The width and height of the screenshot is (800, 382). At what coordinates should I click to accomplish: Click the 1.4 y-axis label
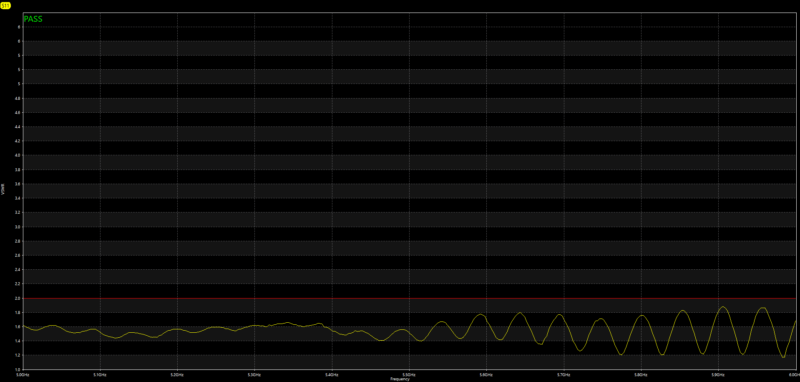click(18, 341)
